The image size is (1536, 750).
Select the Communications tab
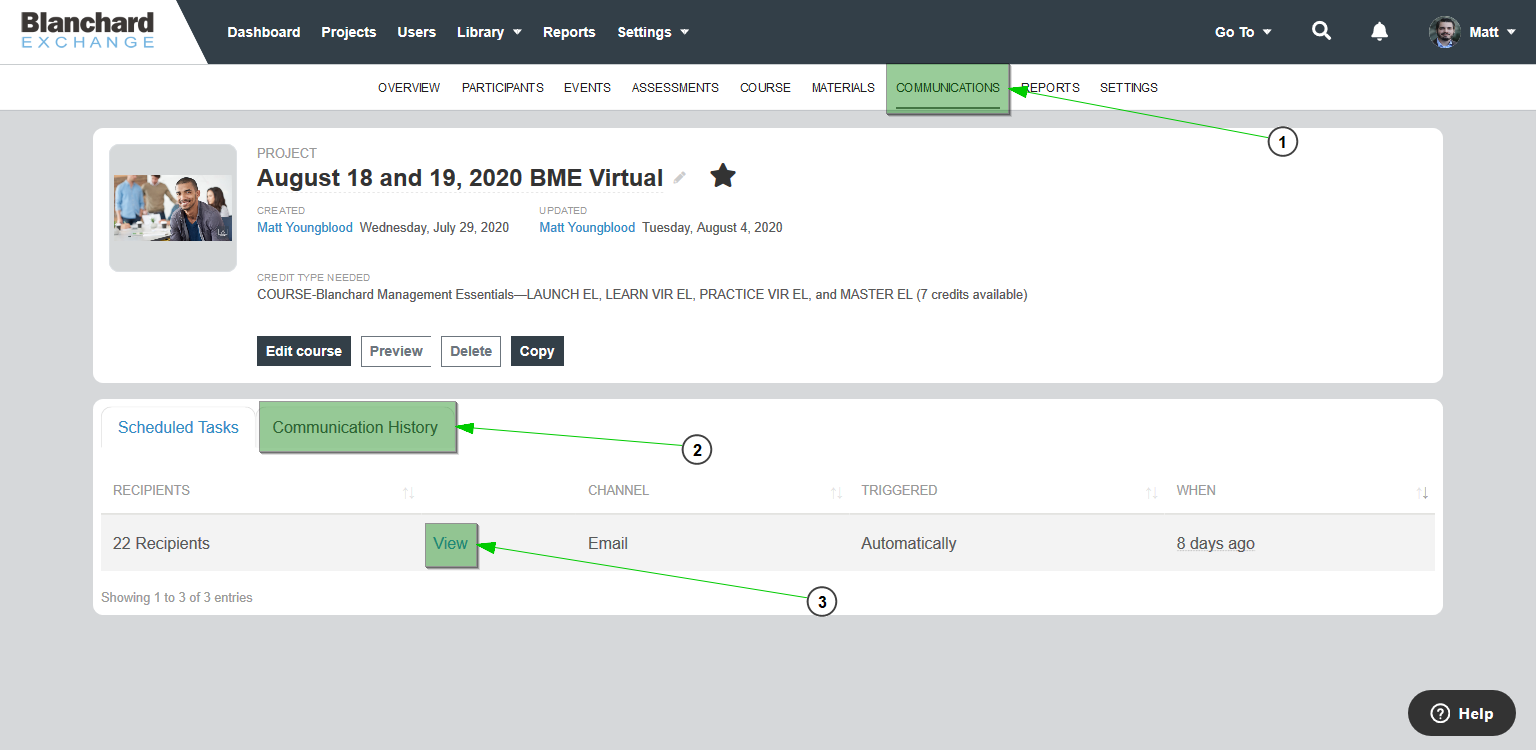point(947,88)
